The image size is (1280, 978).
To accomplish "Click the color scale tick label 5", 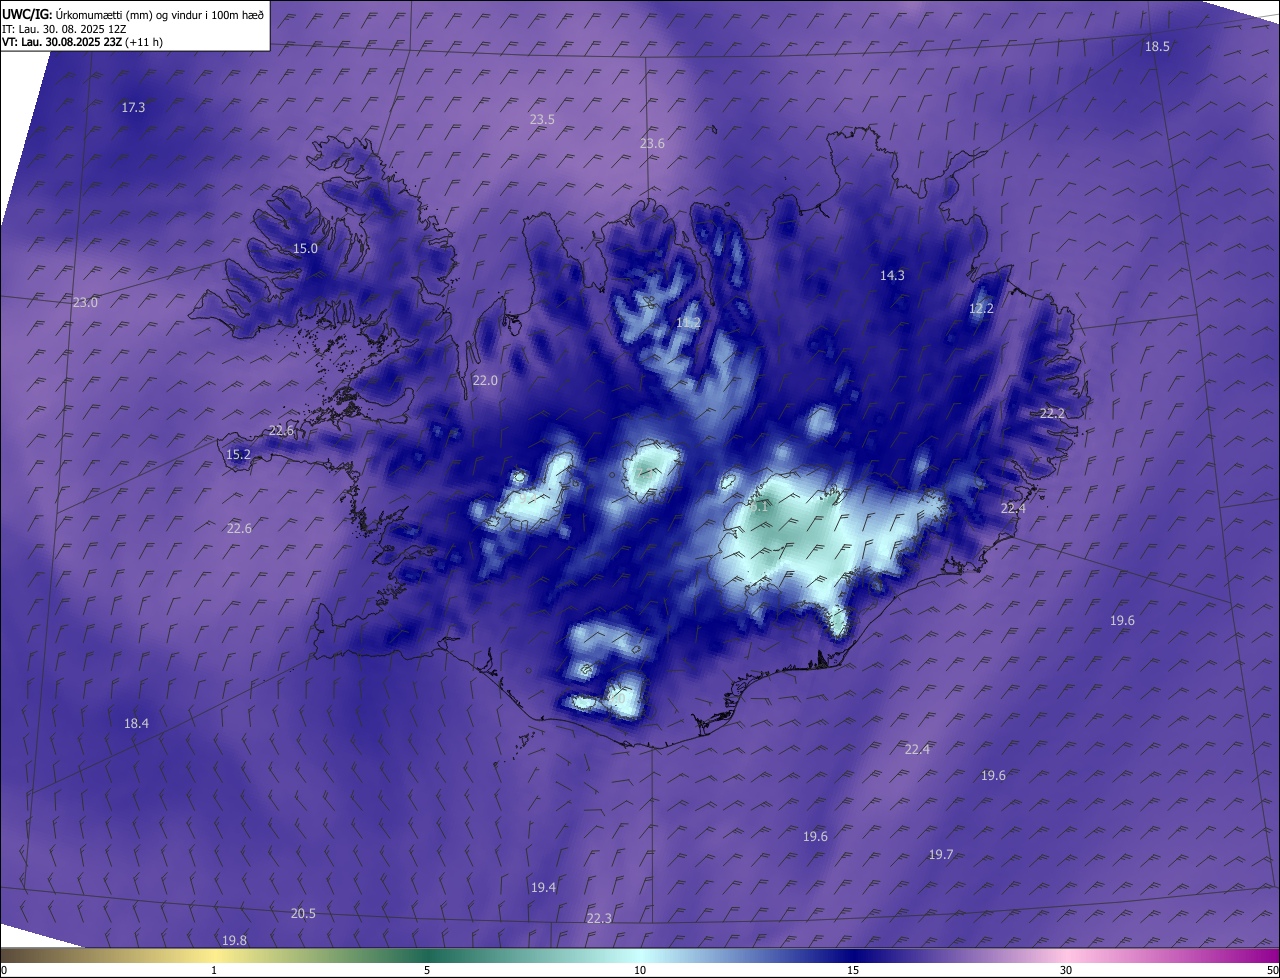I will pos(427,971).
